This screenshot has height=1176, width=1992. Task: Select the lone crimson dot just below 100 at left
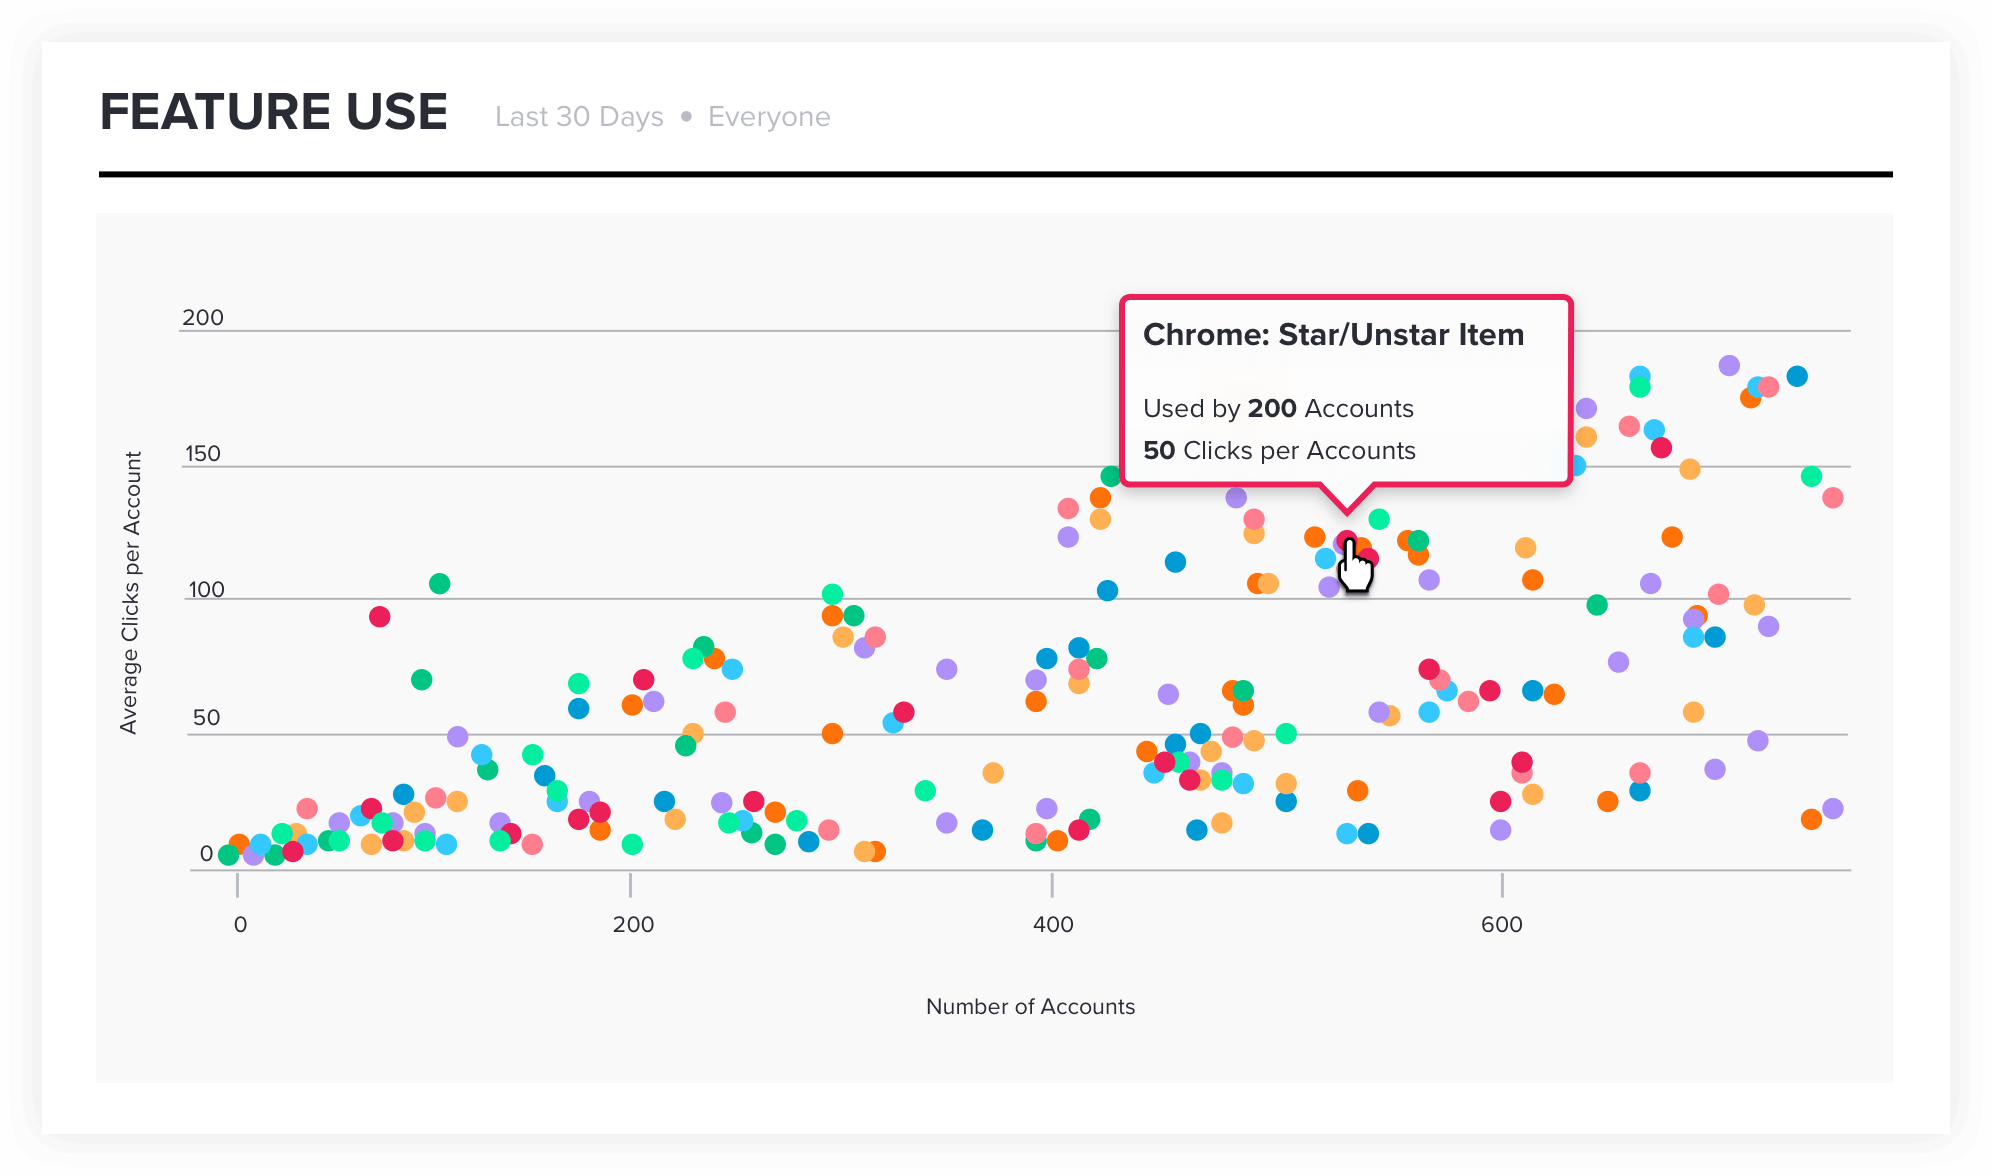[379, 616]
